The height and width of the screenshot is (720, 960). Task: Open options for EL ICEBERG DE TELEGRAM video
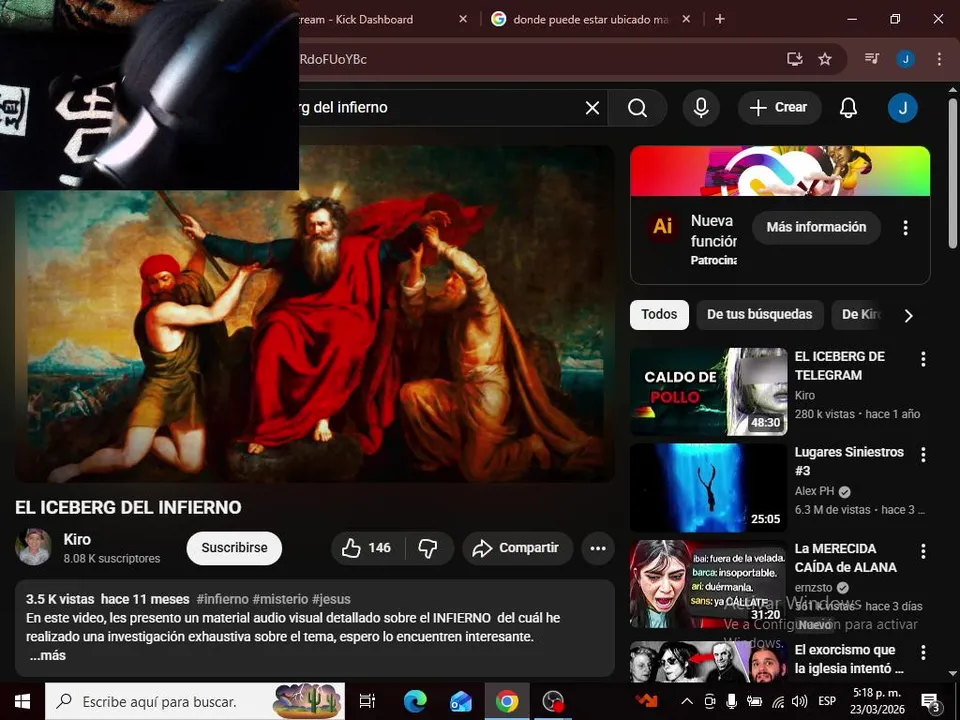pyautogui.click(x=923, y=359)
